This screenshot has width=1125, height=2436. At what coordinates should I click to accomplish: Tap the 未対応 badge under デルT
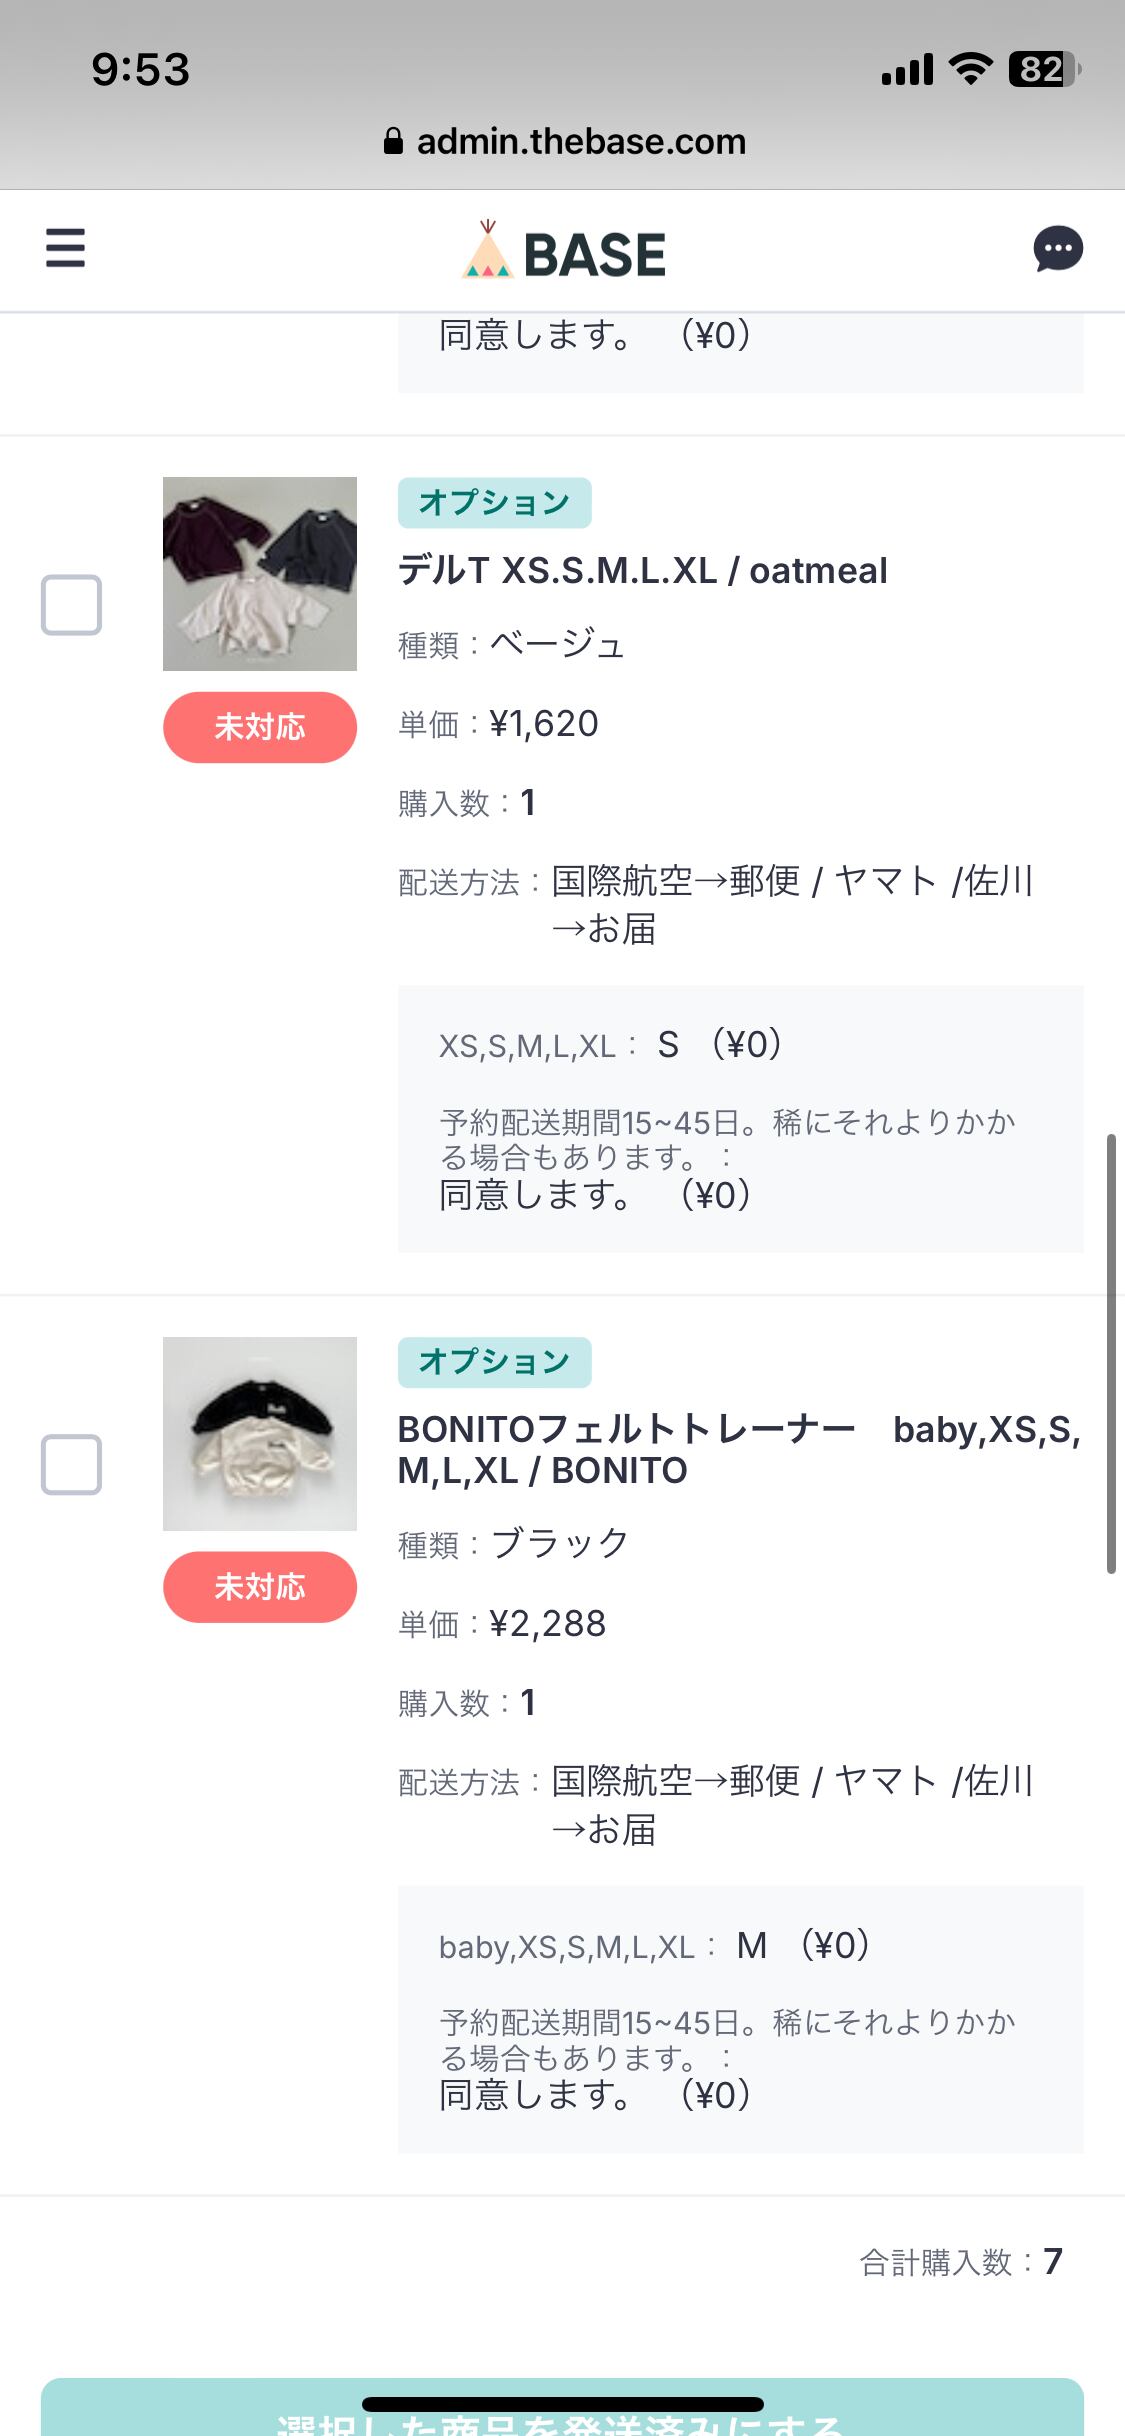[x=260, y=727]
